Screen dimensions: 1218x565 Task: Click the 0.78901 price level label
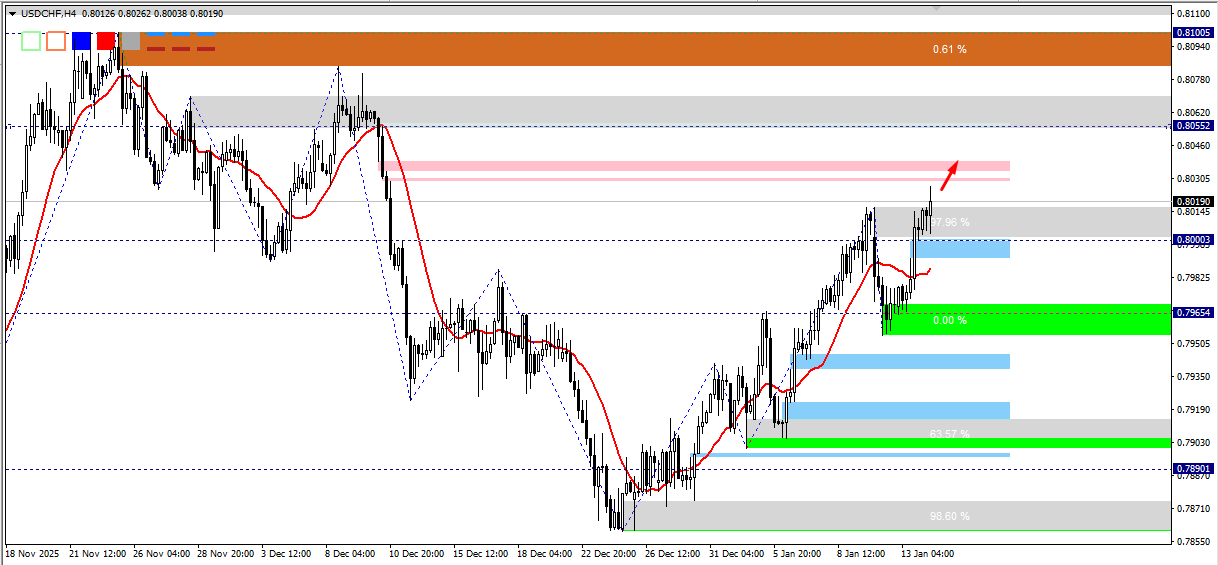1194,468
